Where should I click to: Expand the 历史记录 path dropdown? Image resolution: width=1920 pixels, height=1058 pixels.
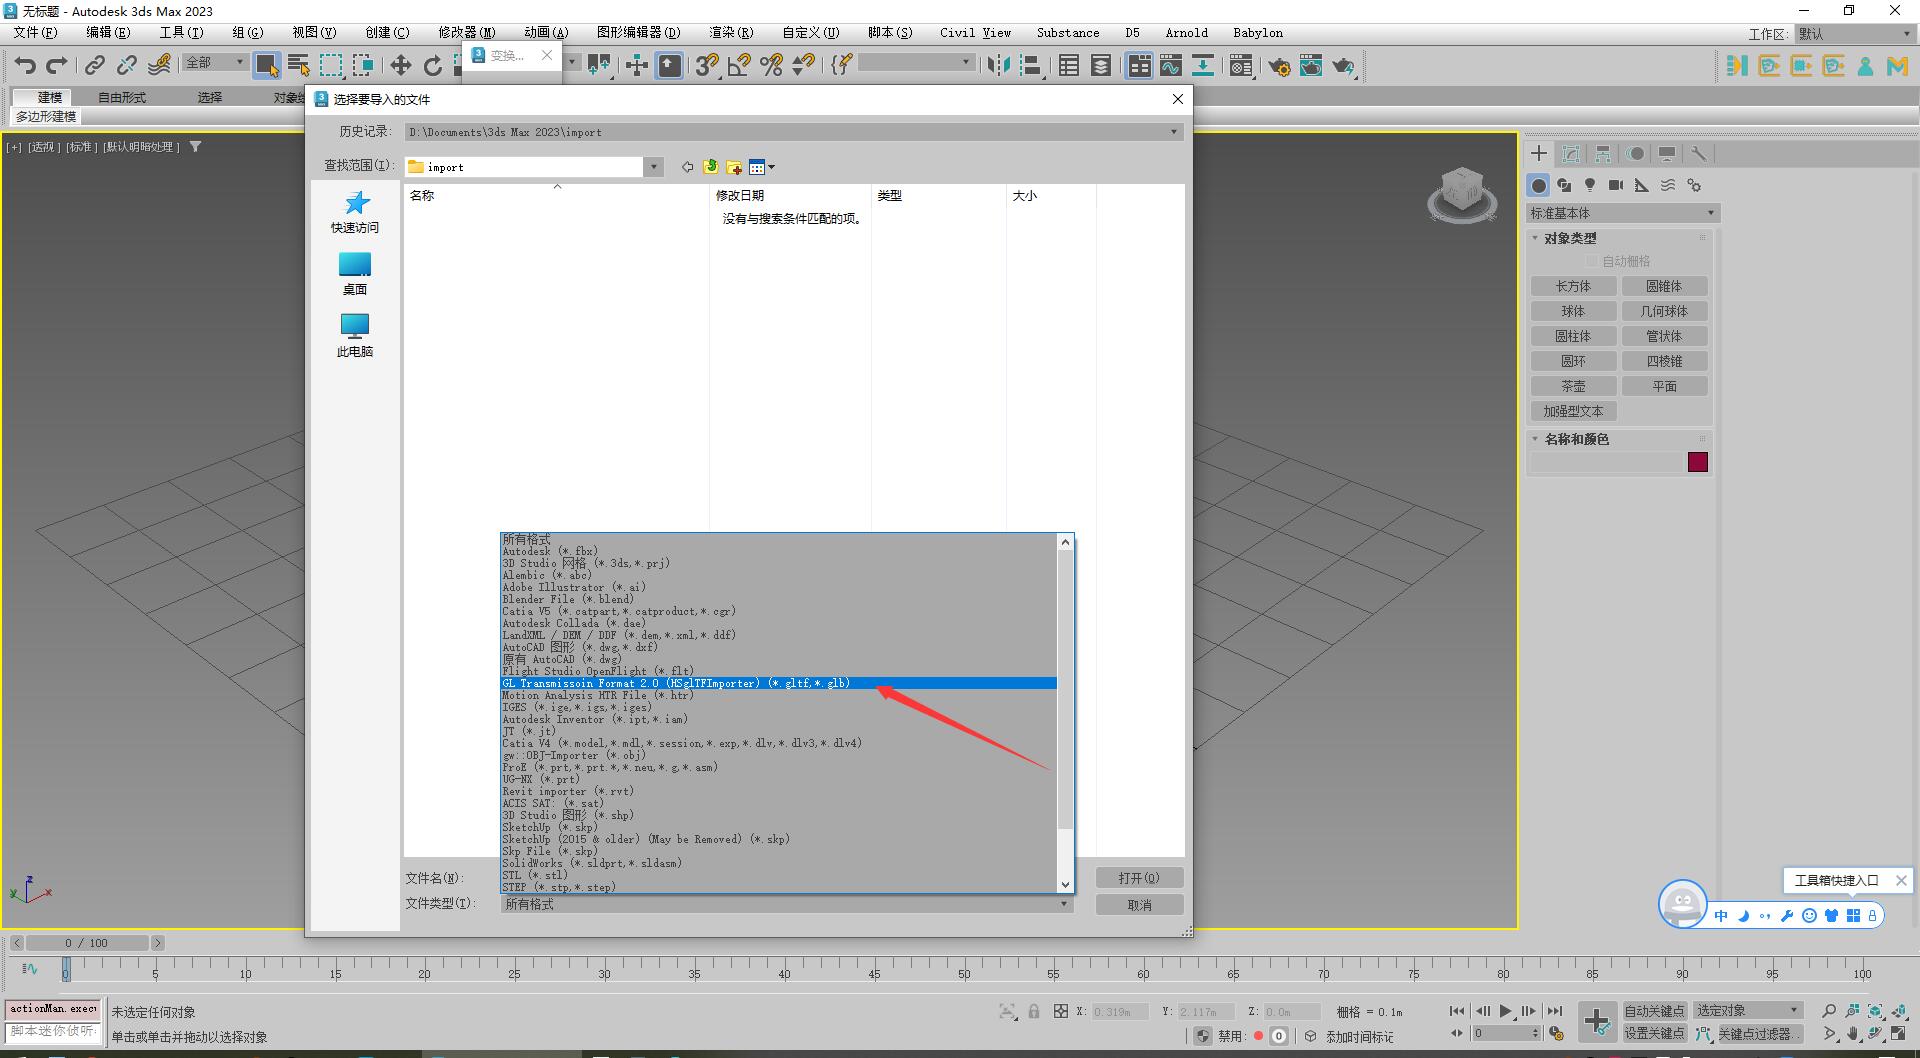(1174, 132)
